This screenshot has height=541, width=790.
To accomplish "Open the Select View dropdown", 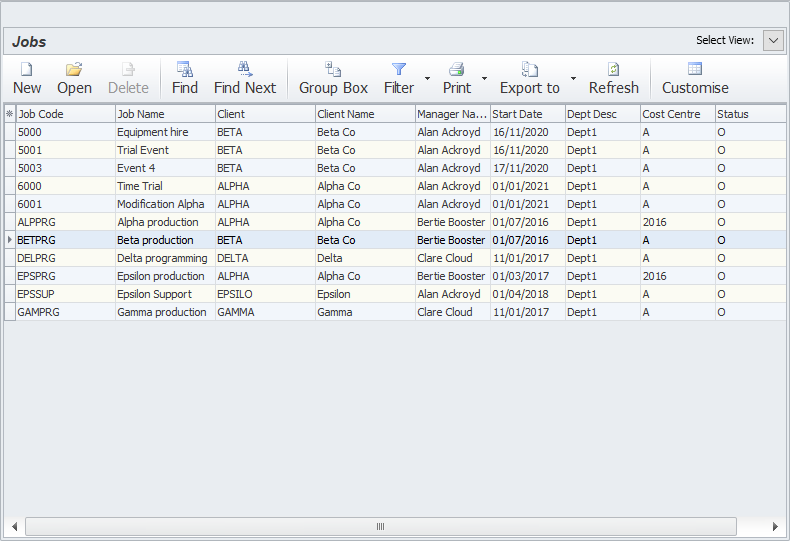I will (x=773, y=40).
